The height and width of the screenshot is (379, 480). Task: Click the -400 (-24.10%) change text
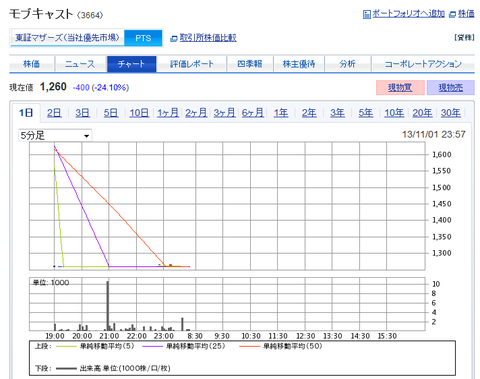[x=101, y=88]
